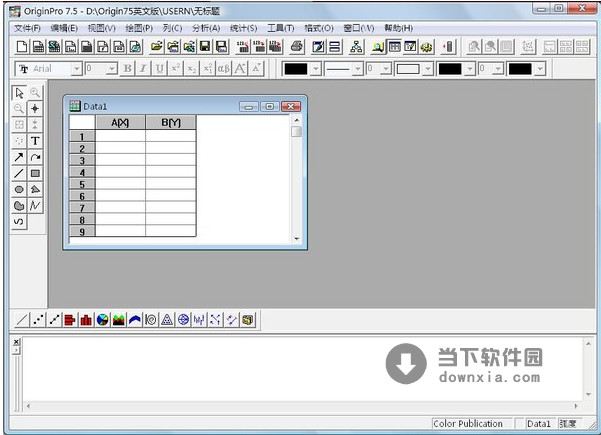The height and width of the screenshot is (435, 601).
Task: Click the Add New Columns icon
Action: click(x=448, y=47)
